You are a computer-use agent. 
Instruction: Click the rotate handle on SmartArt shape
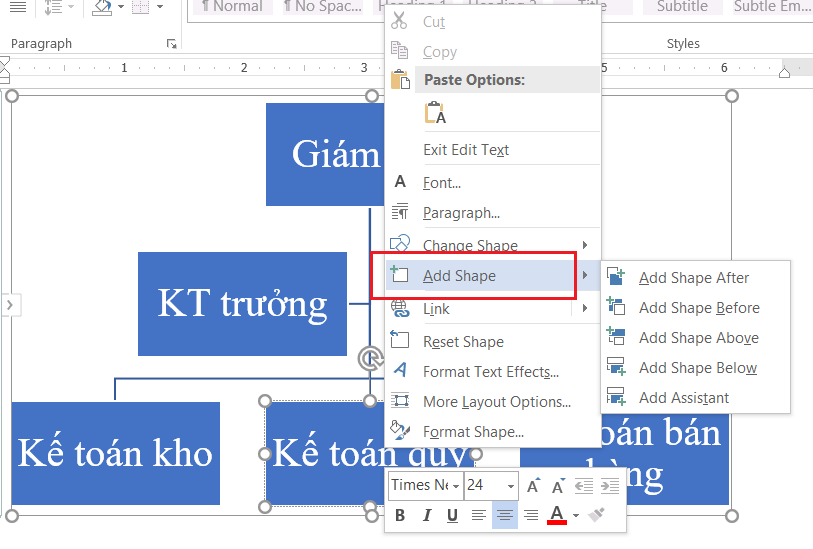pyautogui.click(x=370, y=358)
